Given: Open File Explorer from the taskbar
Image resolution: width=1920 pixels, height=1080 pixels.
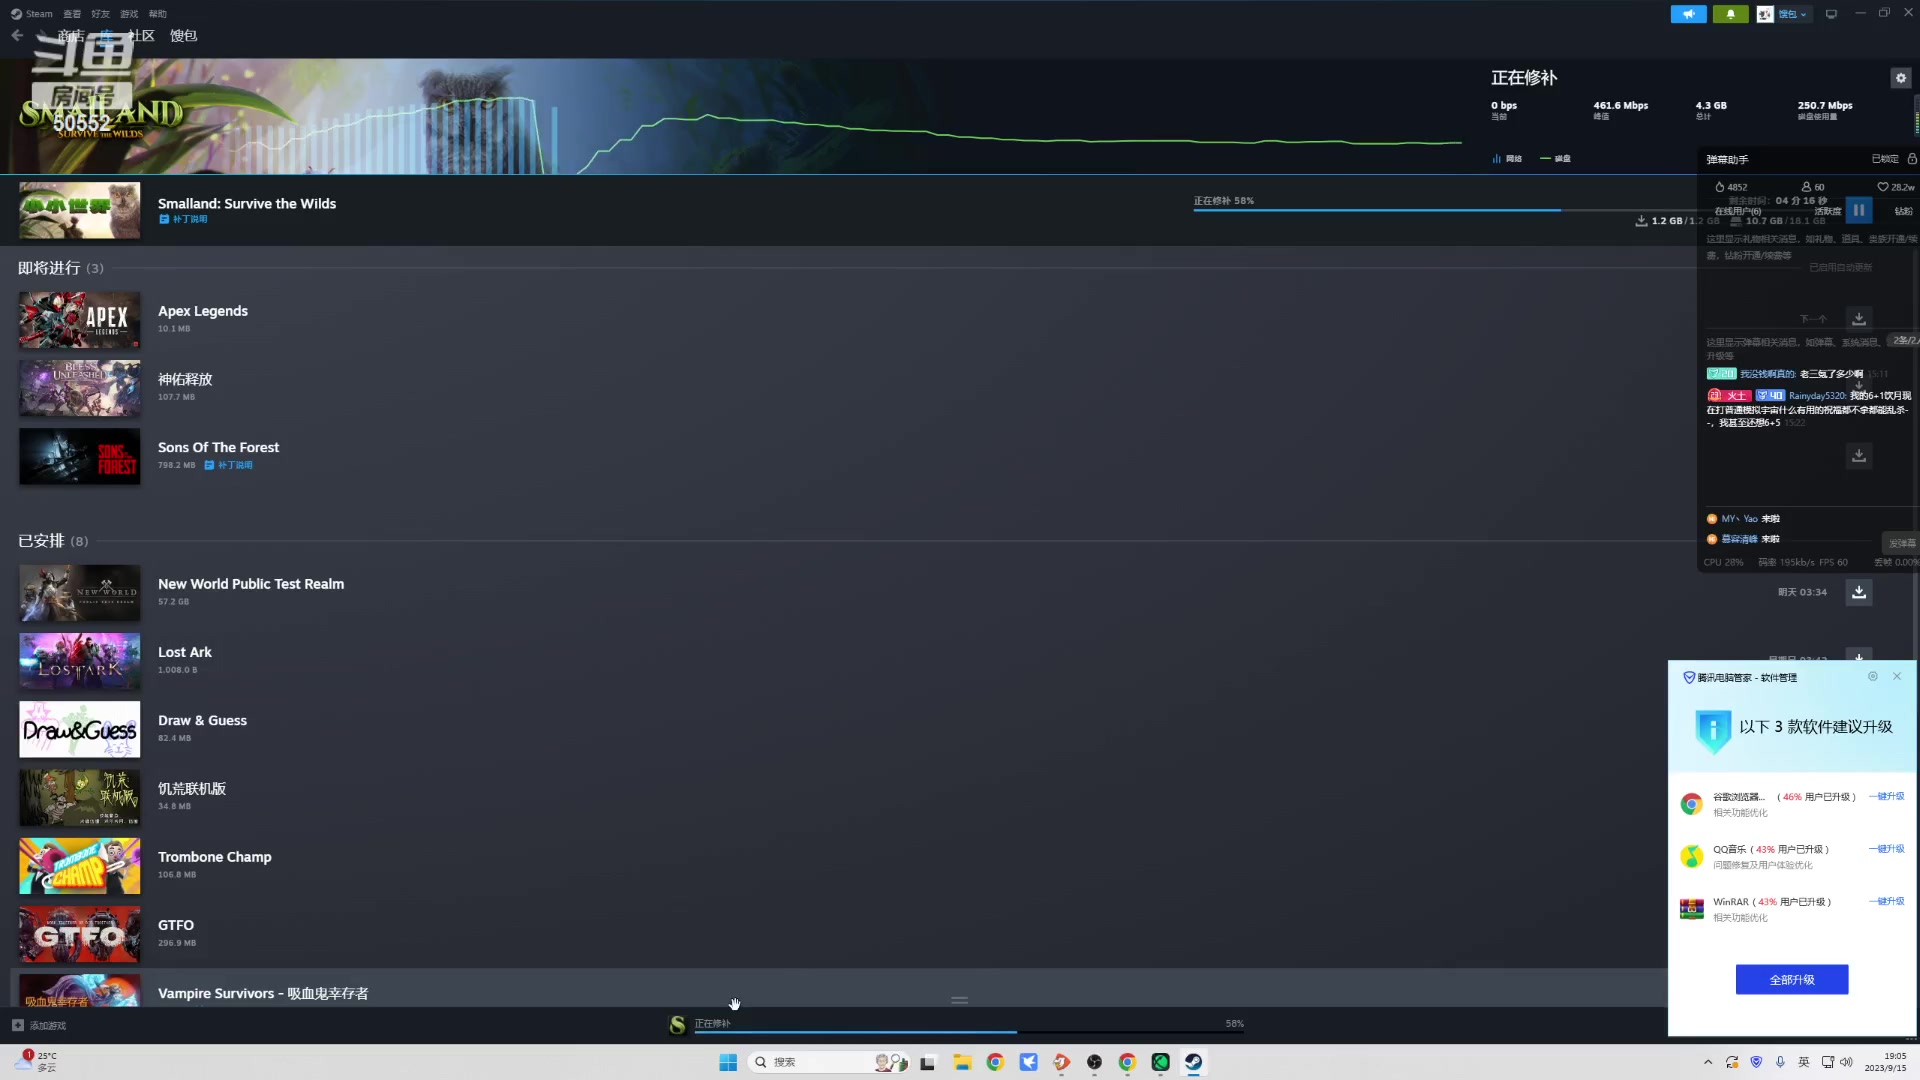Looking at the screenshot, I should pyautogui.click(x=962, y=1062).
